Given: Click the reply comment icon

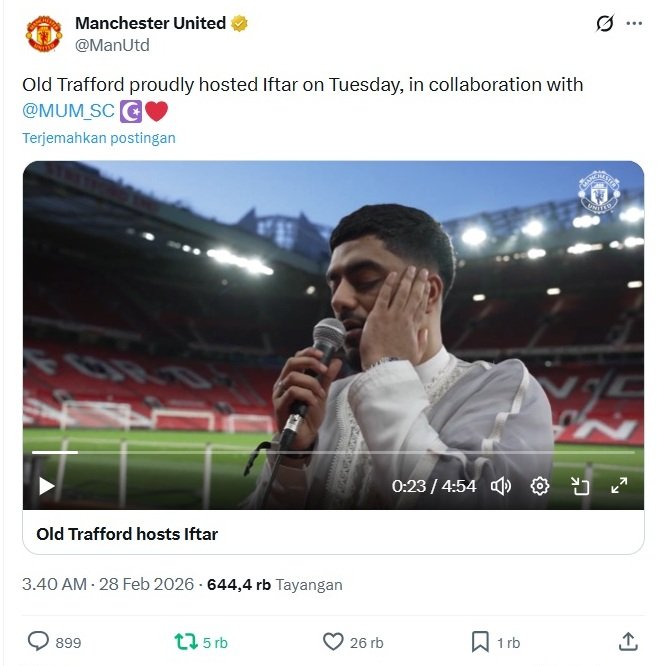Looking at the screenshot, I should 38,642.
